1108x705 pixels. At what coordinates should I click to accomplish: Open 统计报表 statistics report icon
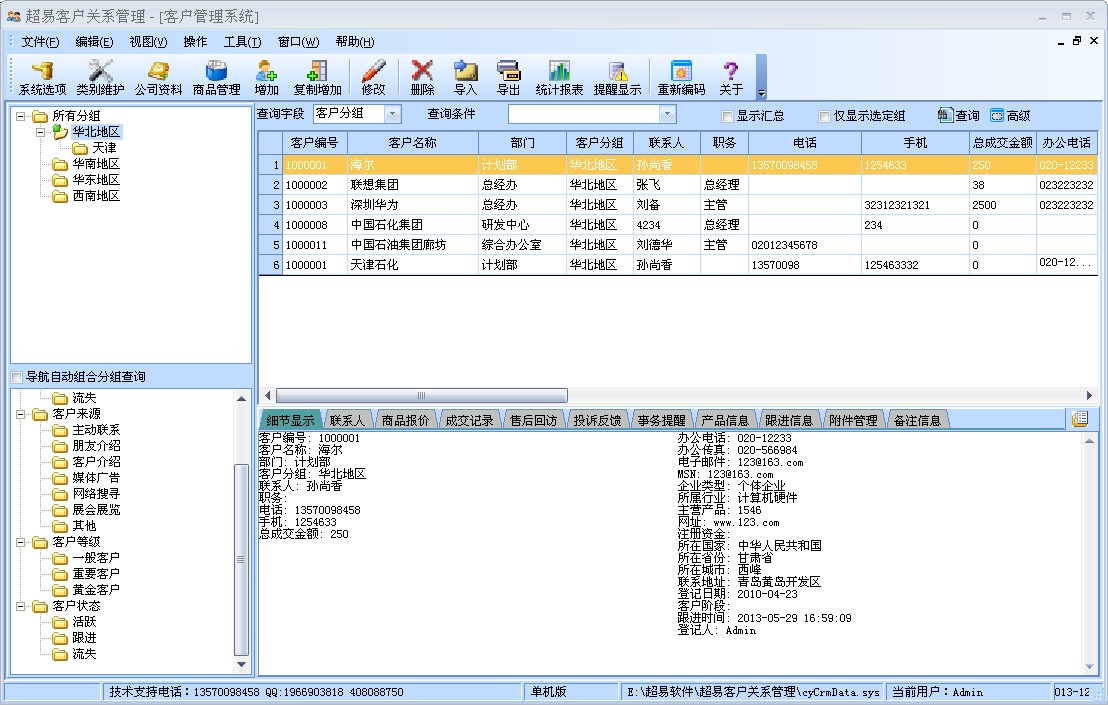coord(559,77)
